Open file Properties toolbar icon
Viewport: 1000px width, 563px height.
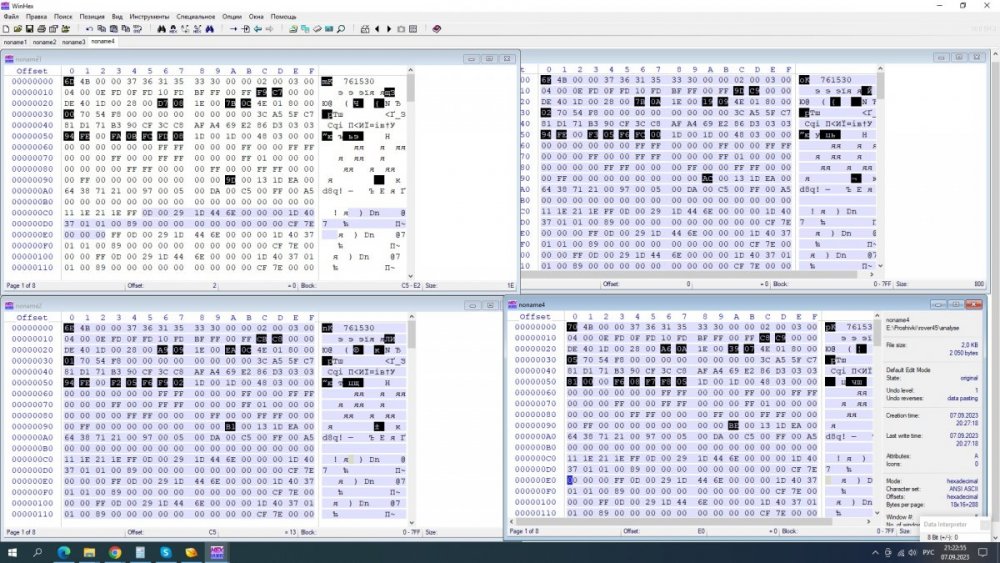[x=53, y=29]
